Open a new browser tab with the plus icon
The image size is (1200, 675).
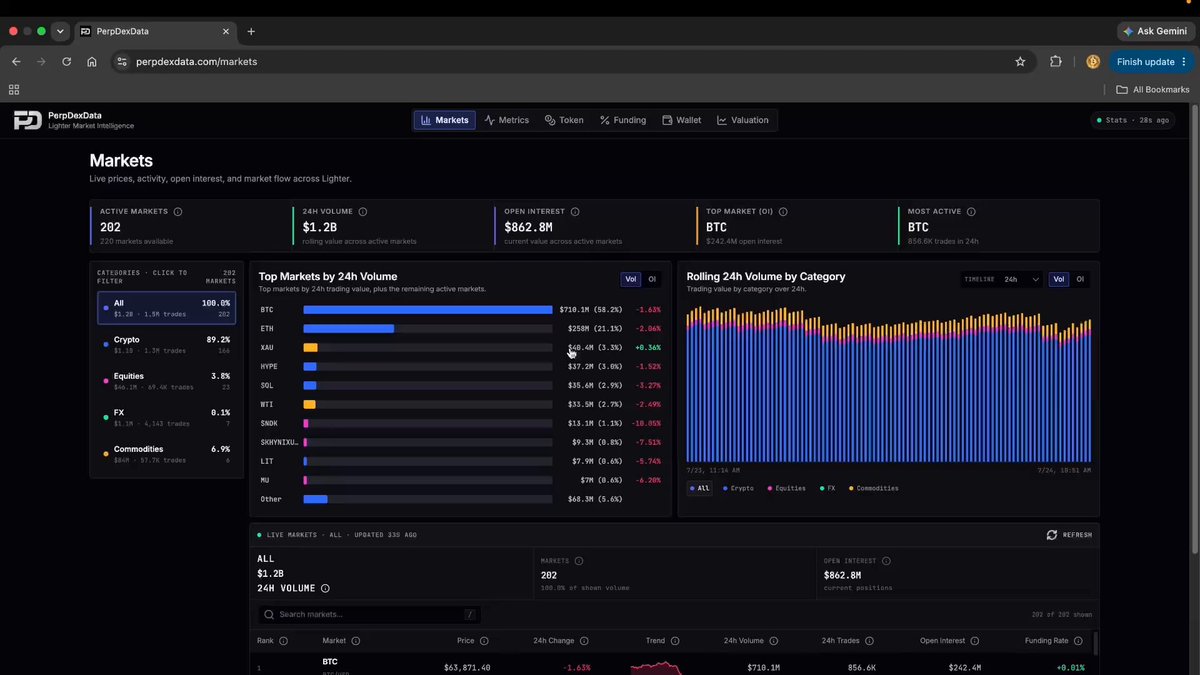[x=251, y=31]
